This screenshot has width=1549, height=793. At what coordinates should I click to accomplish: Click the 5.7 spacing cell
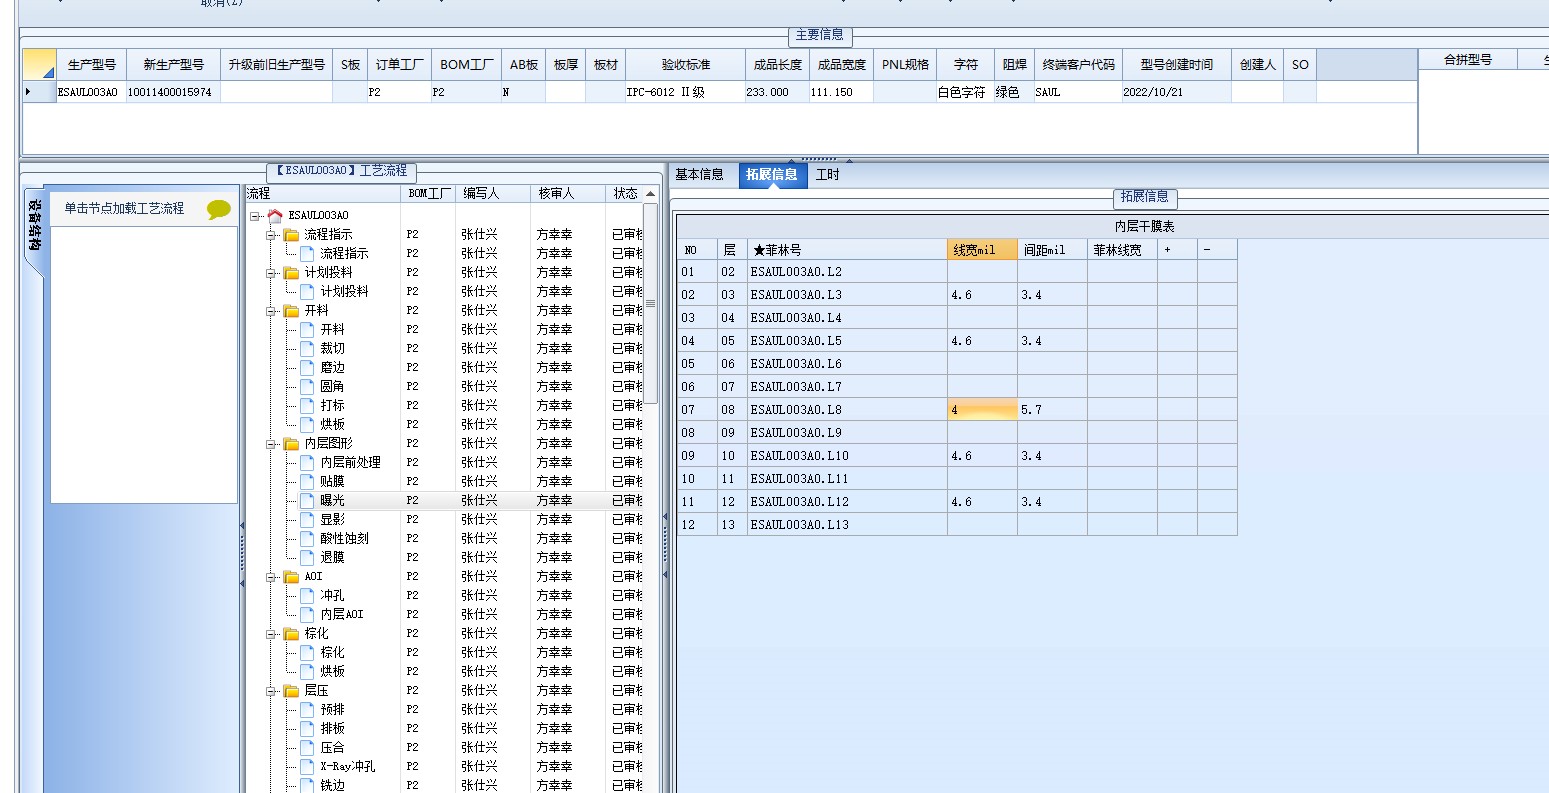point(1052,410)
